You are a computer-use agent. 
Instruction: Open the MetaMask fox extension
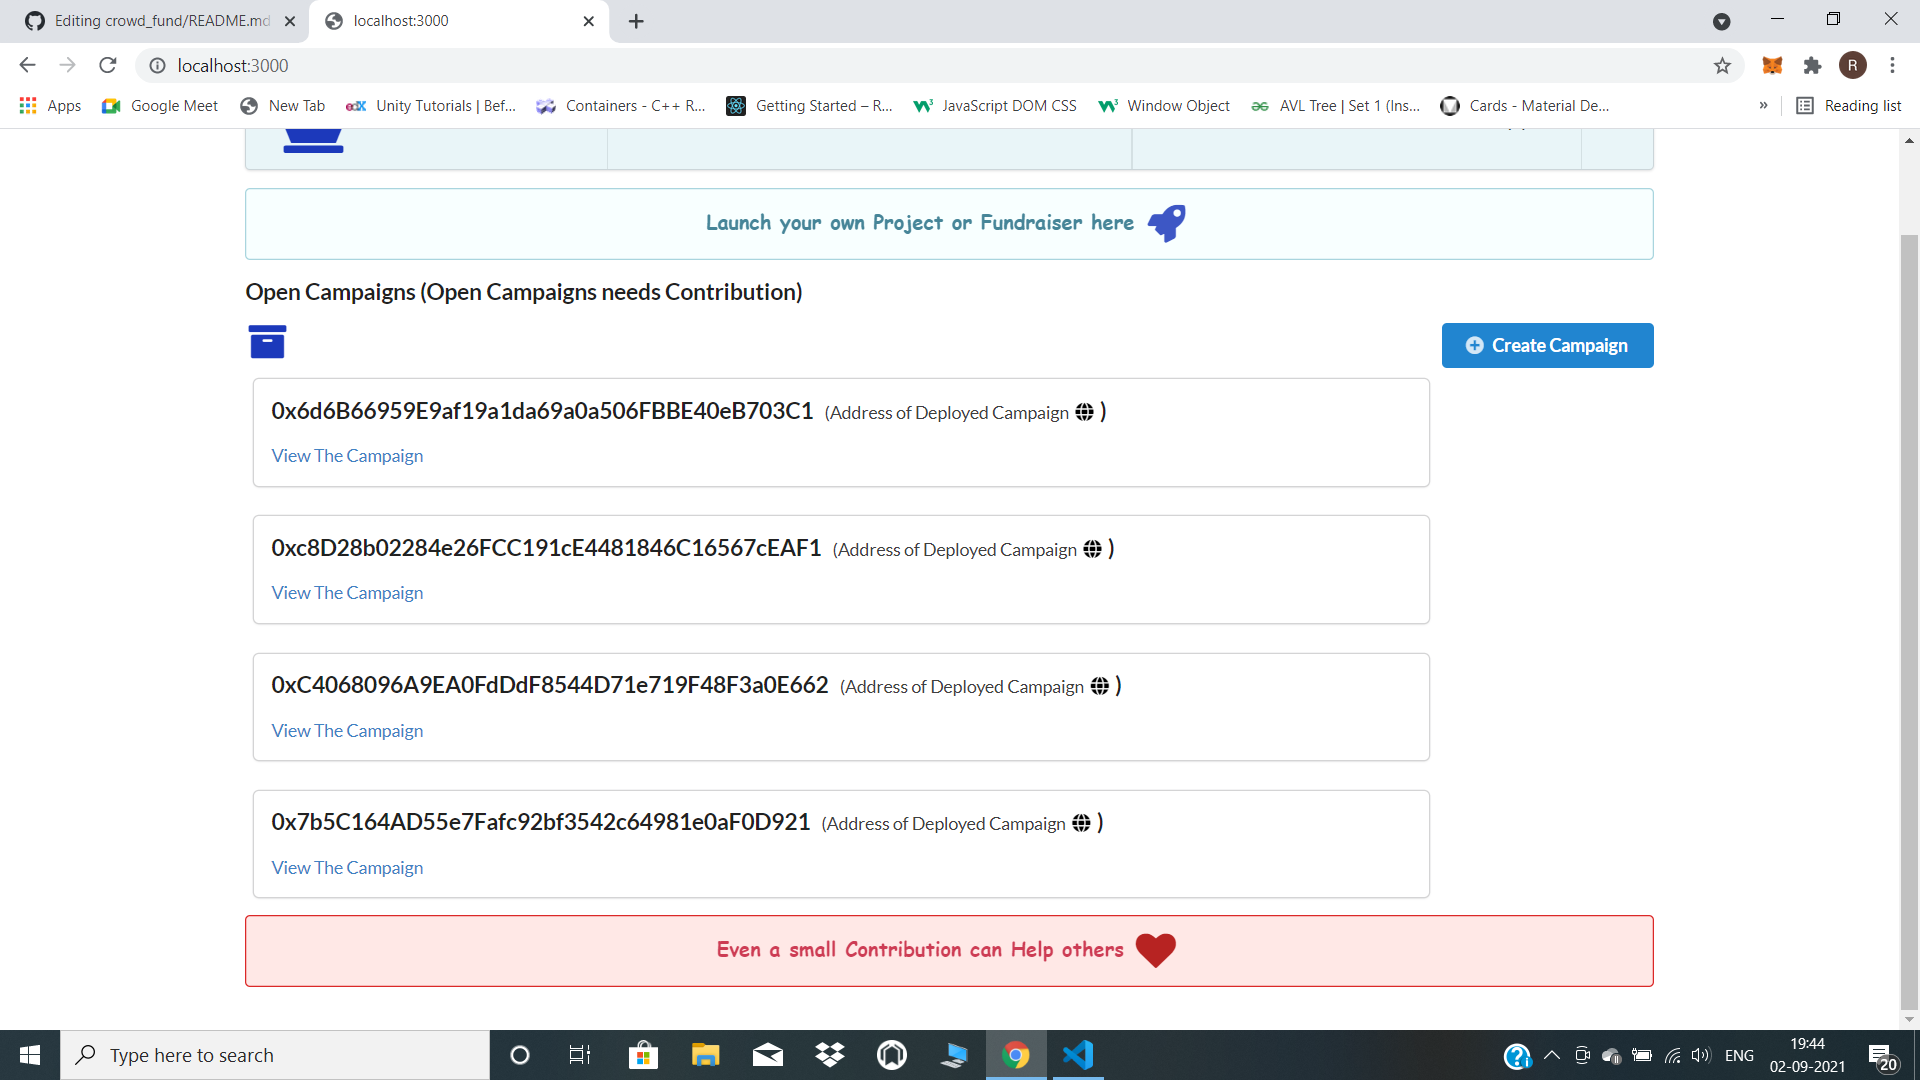point(1772,66)
